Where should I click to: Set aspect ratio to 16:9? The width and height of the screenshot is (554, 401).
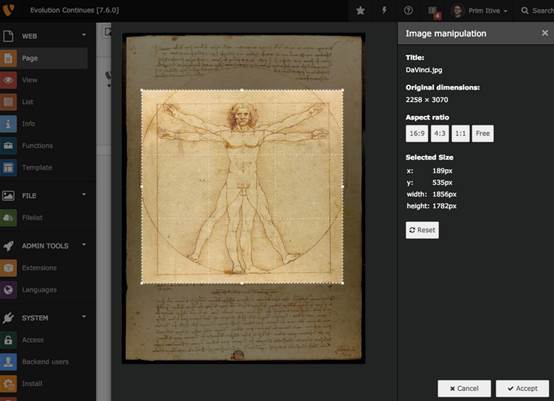pyautogui.click(x=417, y=134)
